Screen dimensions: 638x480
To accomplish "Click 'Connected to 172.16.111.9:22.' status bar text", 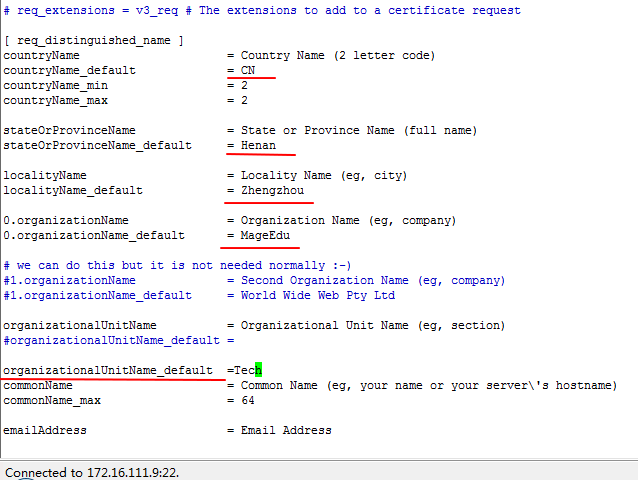I will point(92,473).
